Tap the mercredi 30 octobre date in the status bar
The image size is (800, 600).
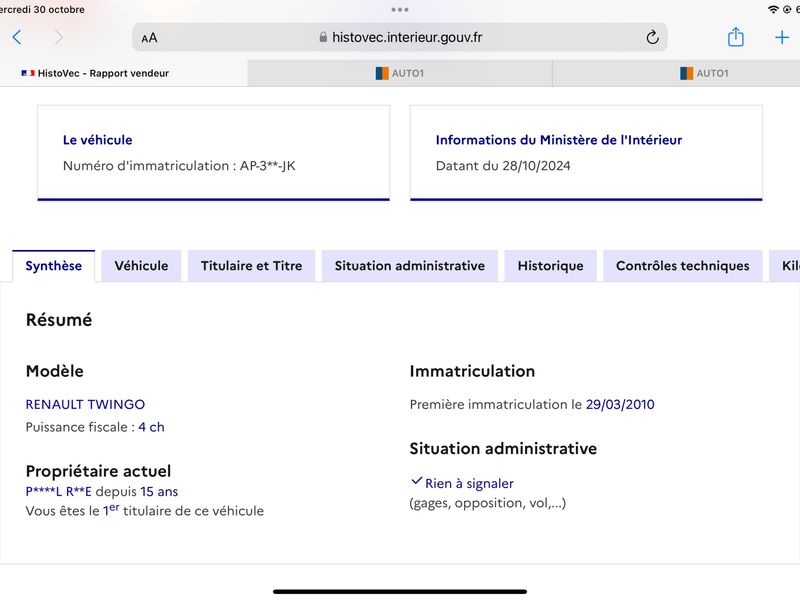tap(42, 9)
